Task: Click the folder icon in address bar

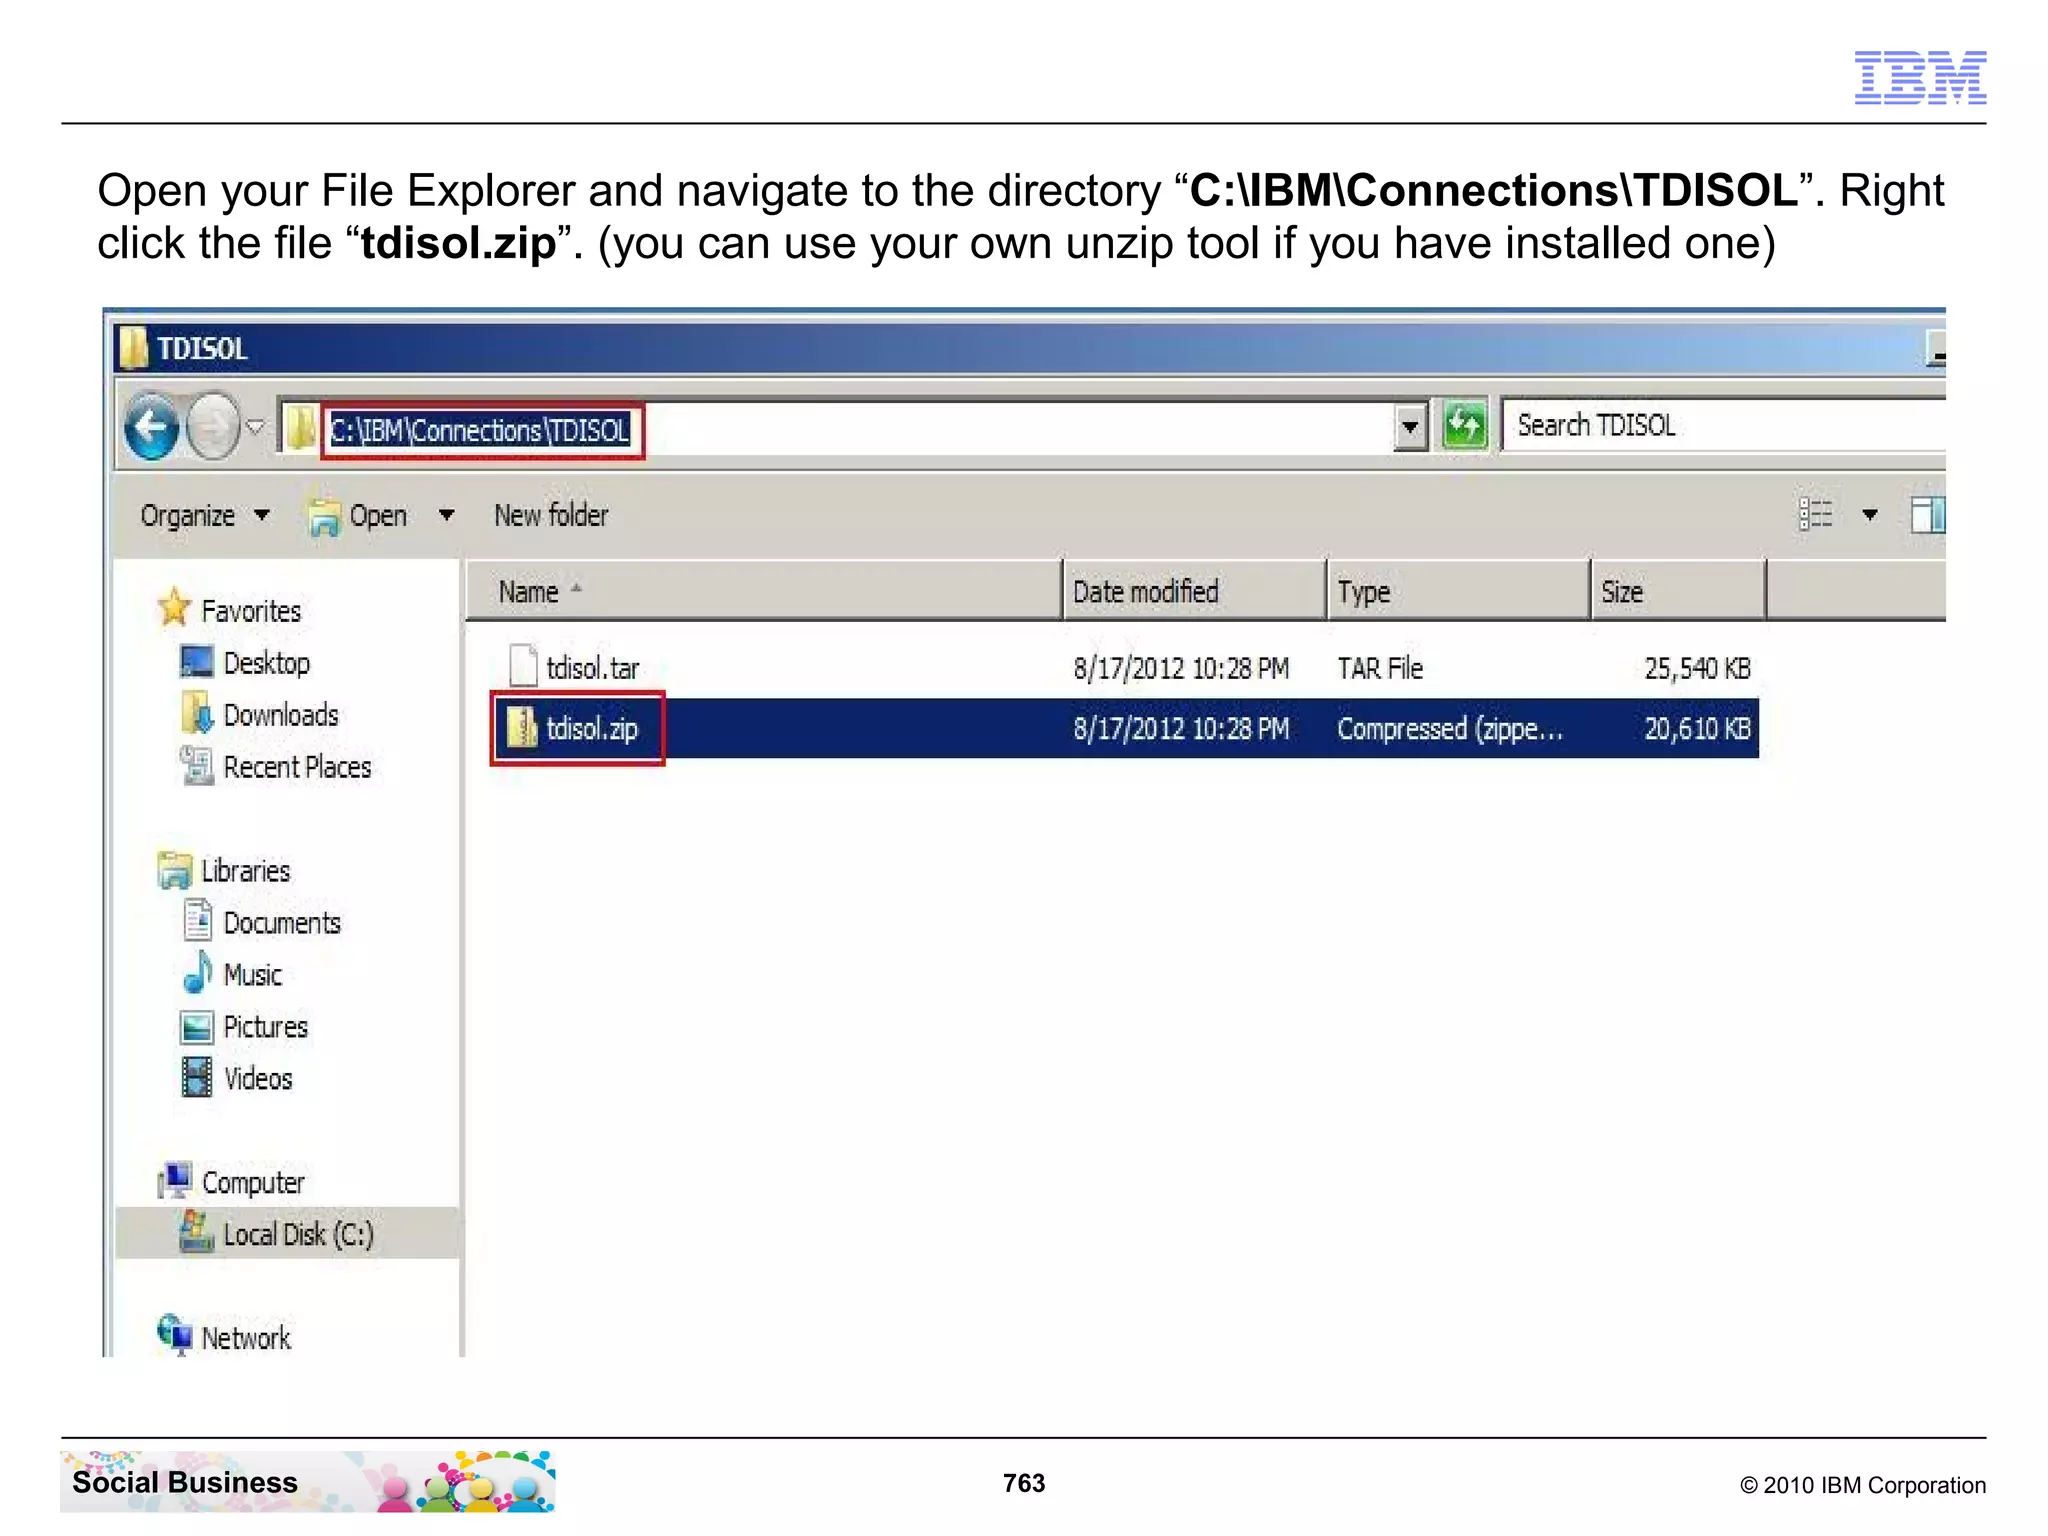Action: [300, 428]
